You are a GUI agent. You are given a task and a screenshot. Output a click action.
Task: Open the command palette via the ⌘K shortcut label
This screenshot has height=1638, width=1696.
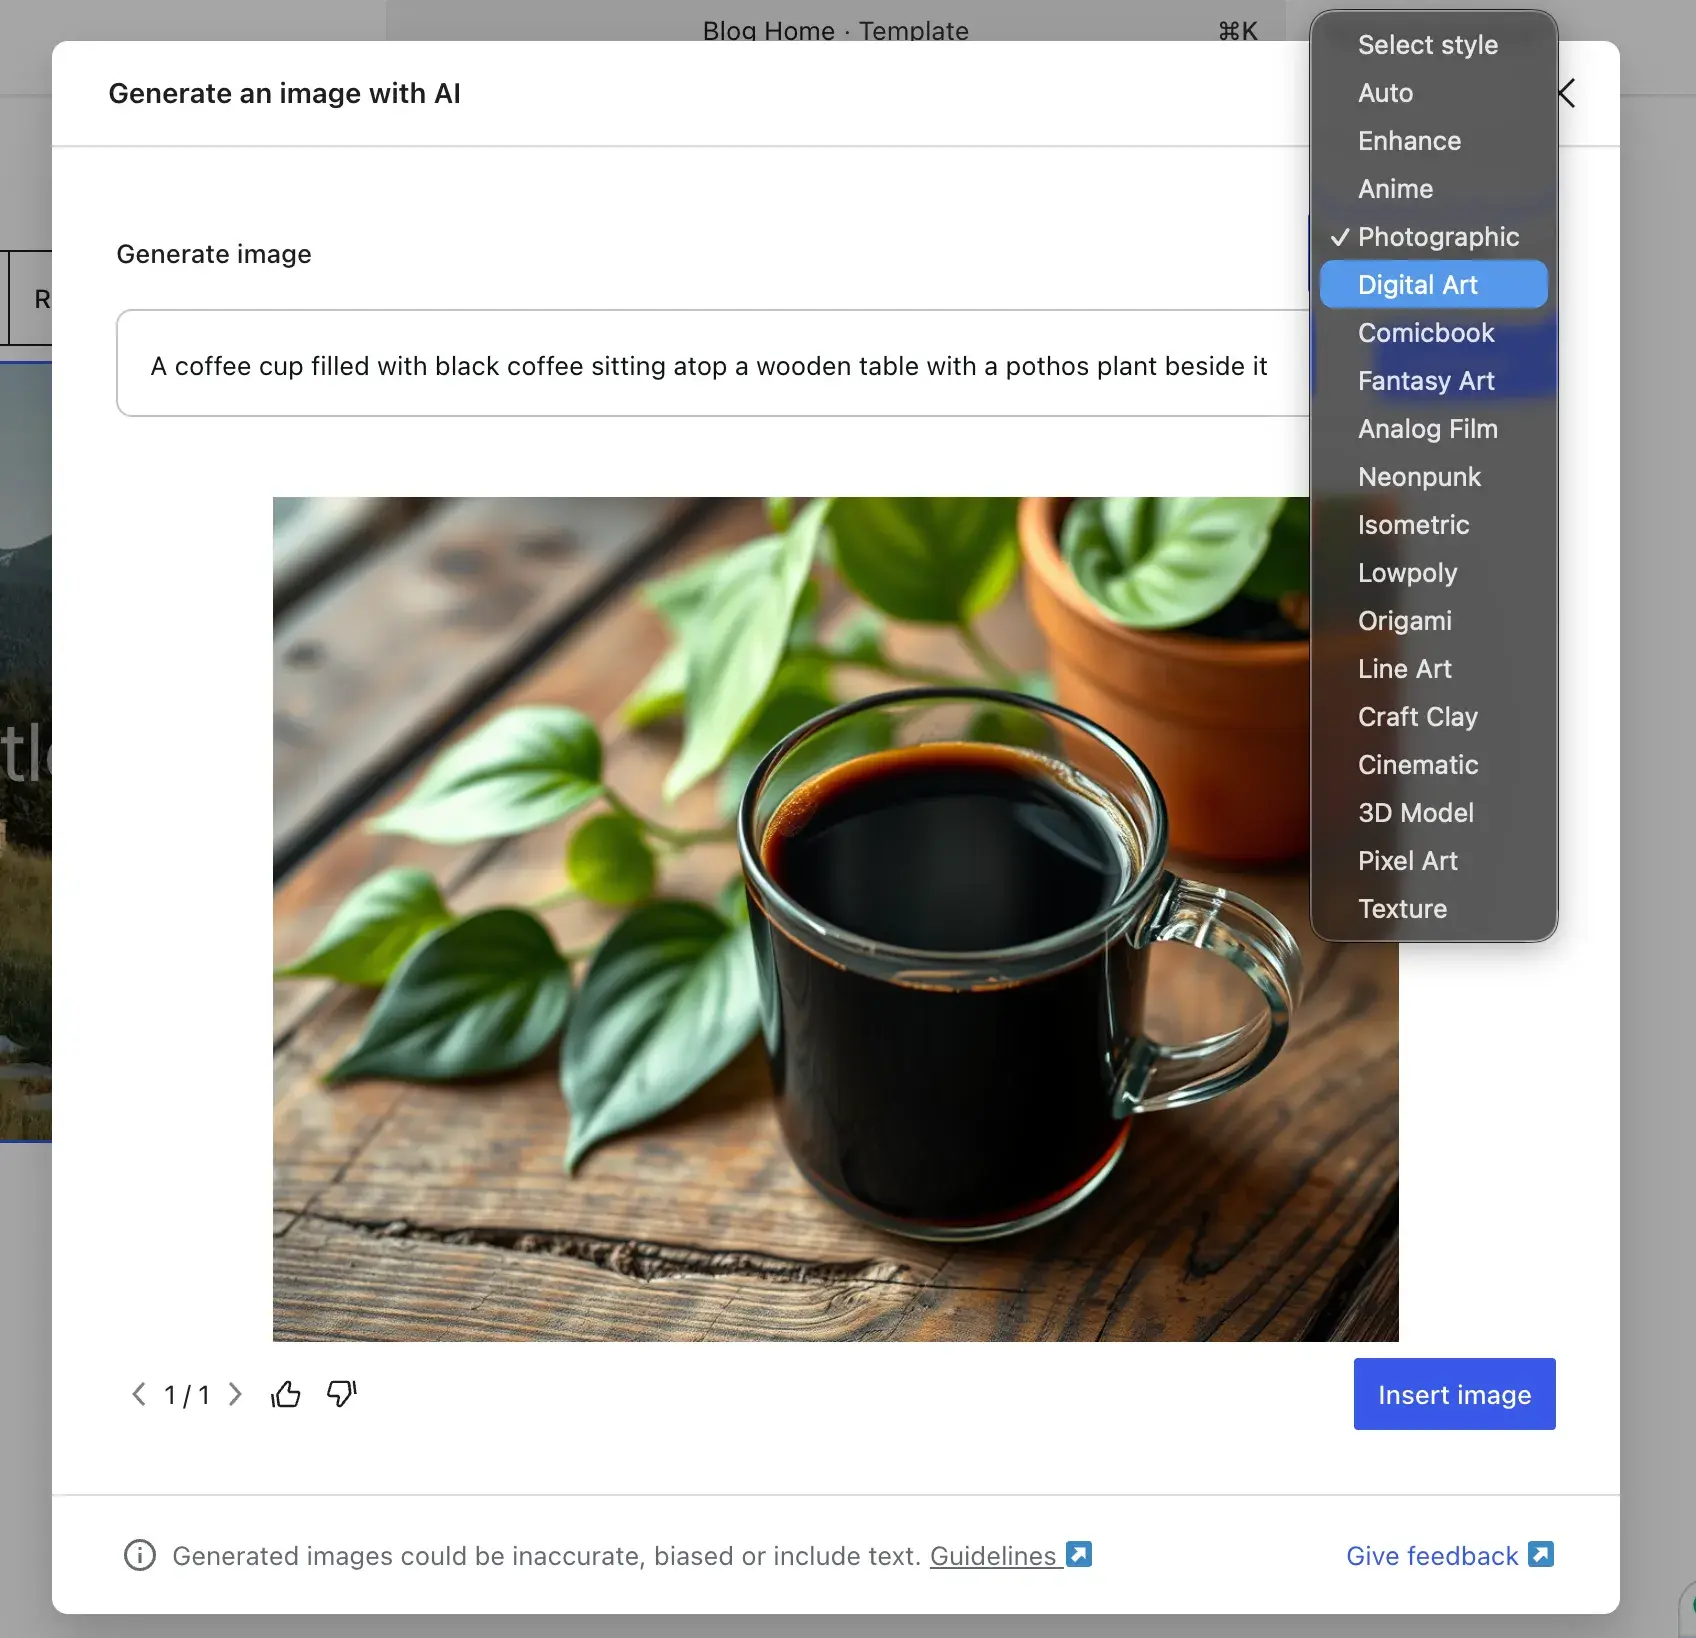(1237, 31)
